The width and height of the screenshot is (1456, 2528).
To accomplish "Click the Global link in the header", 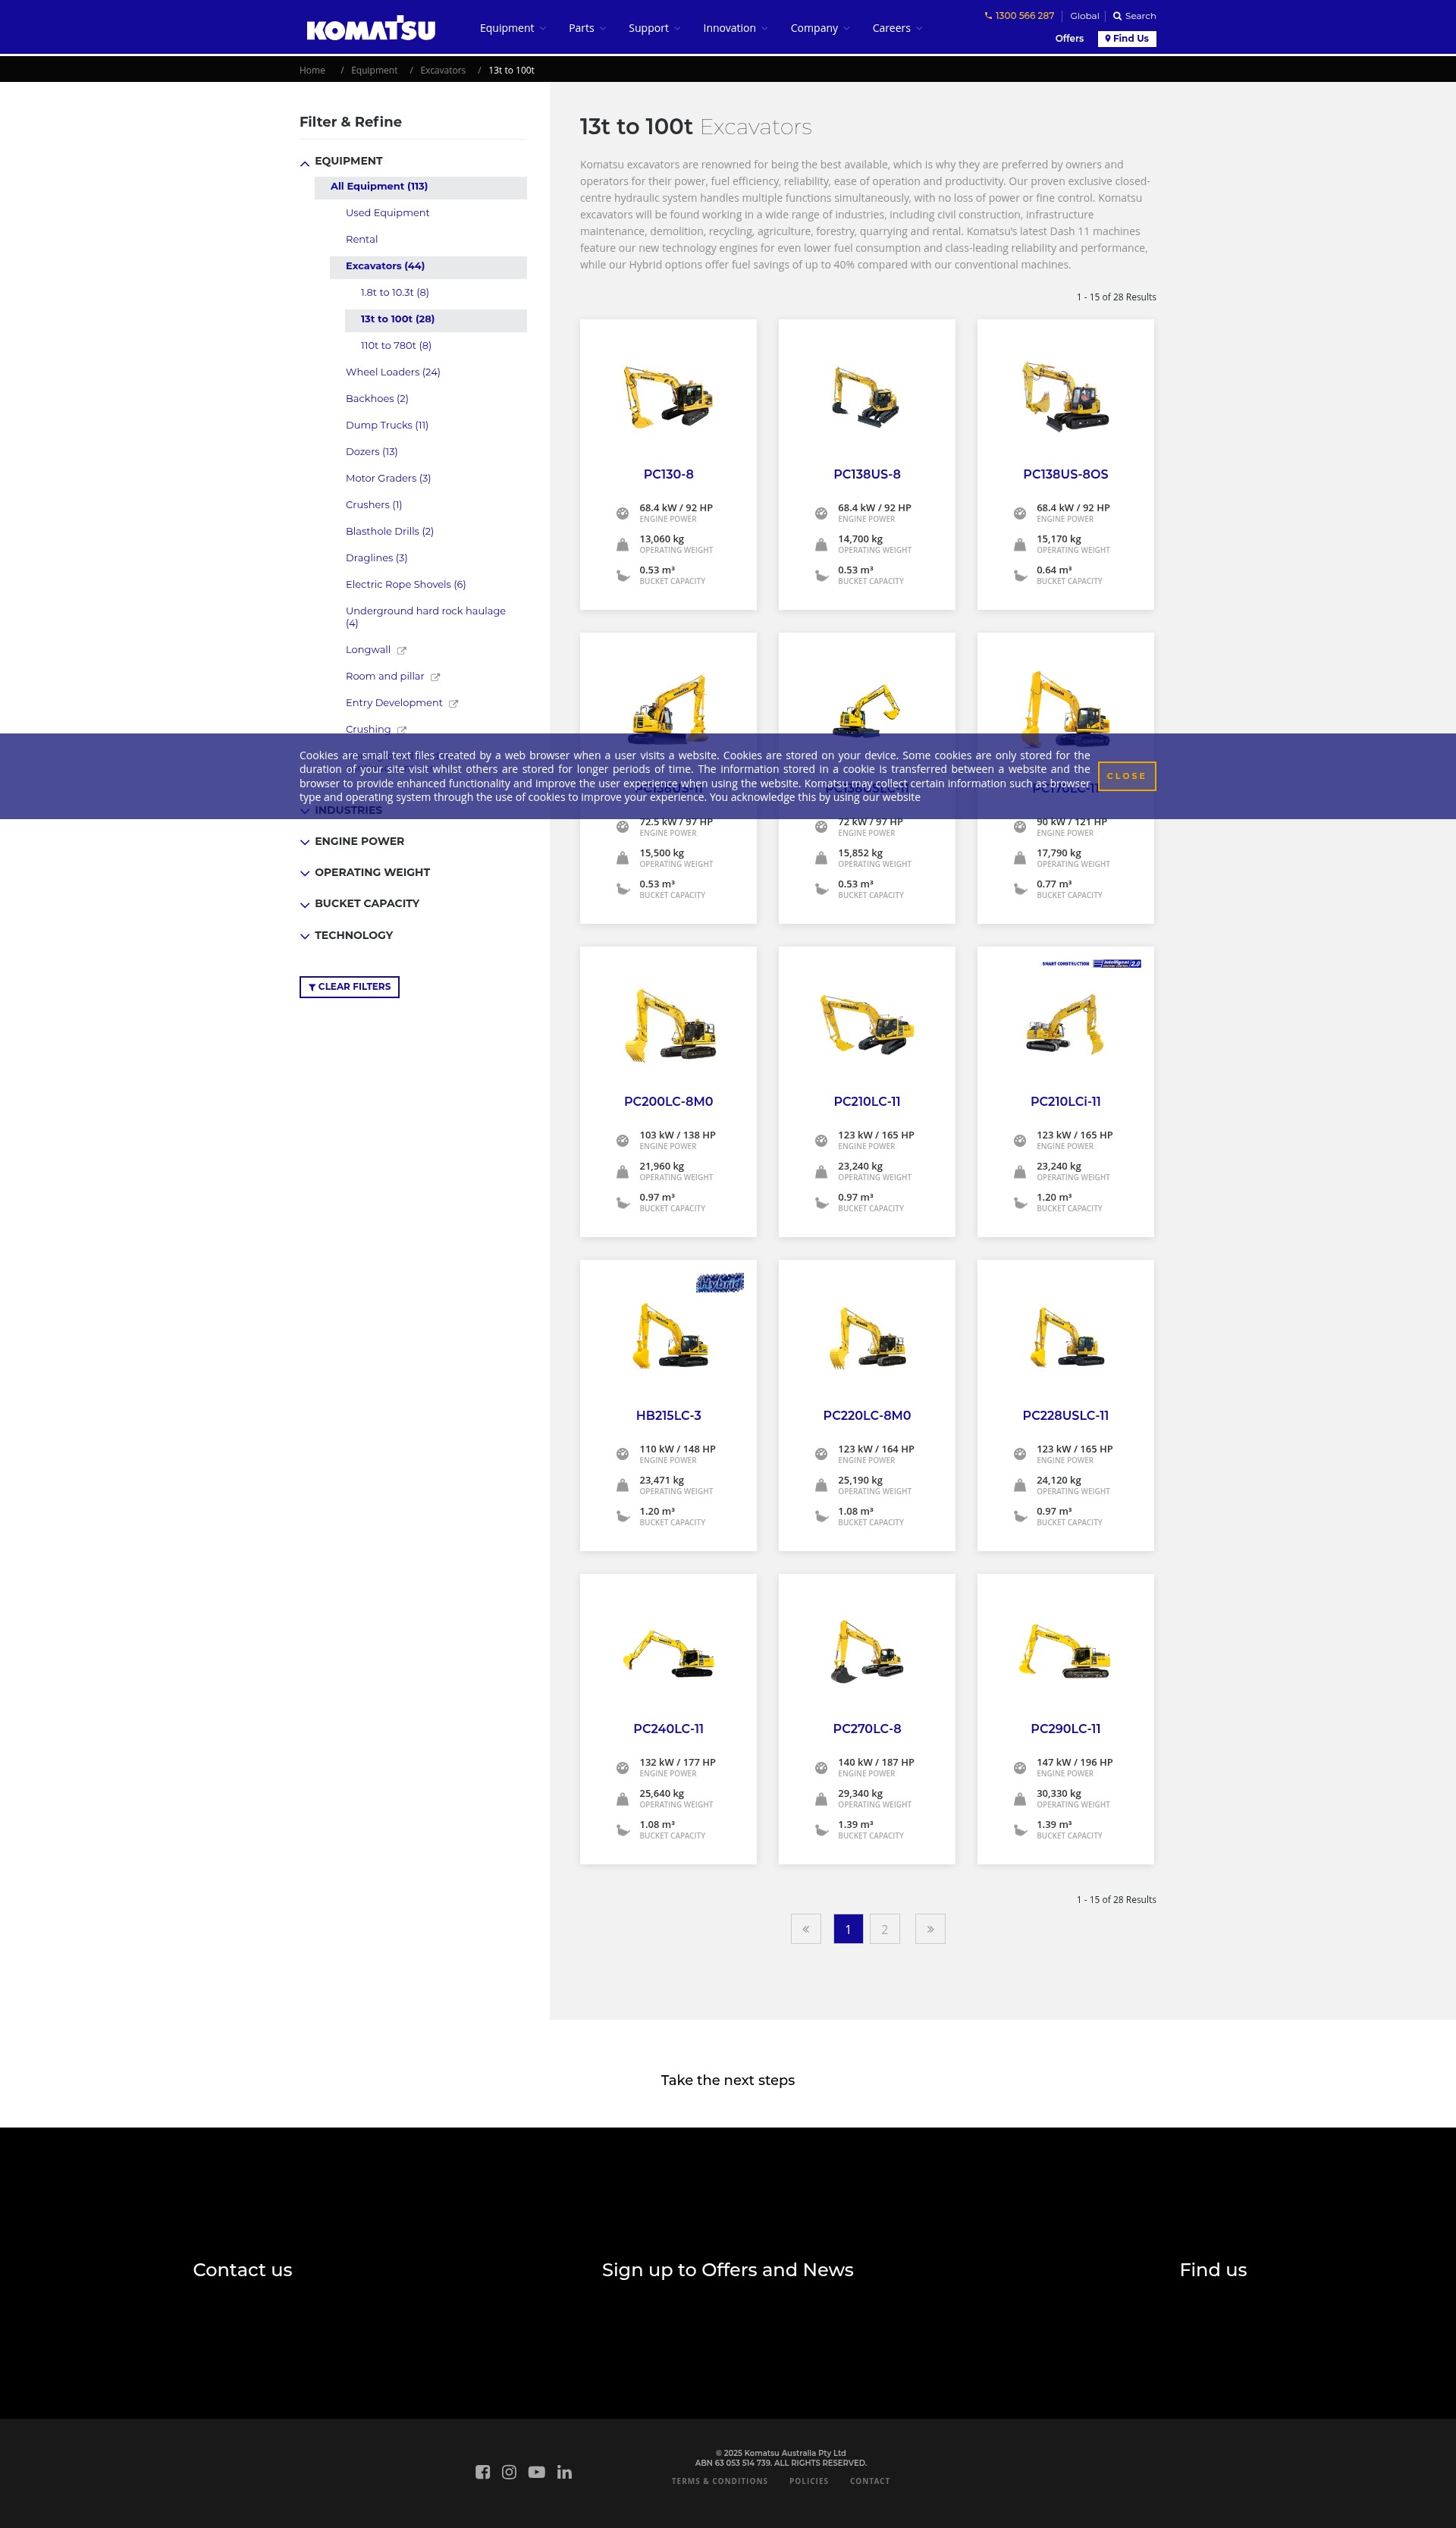I will coord(1084,16).
